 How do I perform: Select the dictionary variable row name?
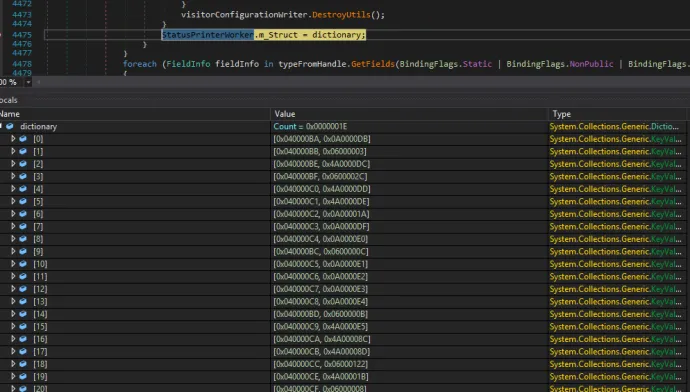pyautogui.click(x=39, y=127)
